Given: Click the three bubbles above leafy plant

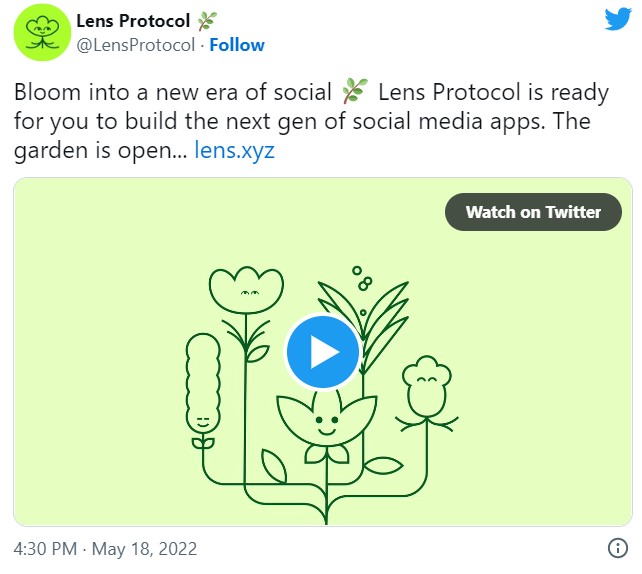Looking at the screenshot, I should click(x=362, y=278).
